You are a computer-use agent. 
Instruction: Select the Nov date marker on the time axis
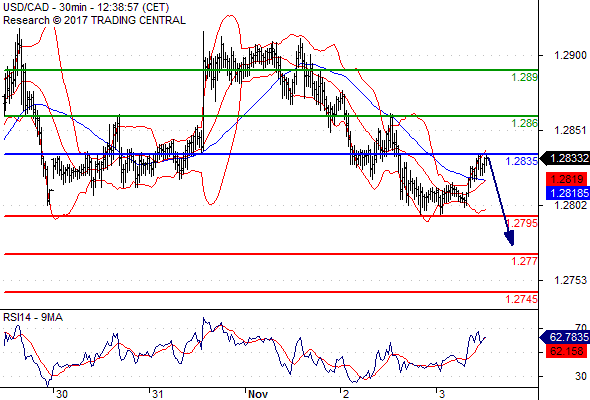[258, 394]
